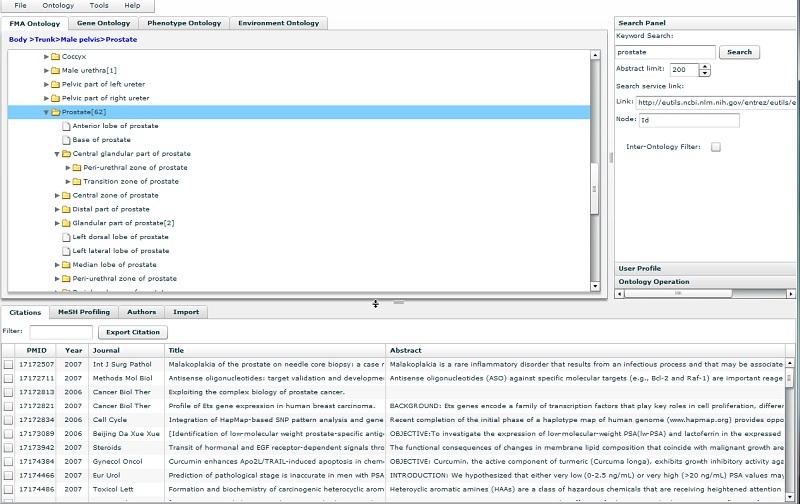Viewport: 800px width, 504px height.
Task: Select the FMA Ontology tab
Action: 35,23
